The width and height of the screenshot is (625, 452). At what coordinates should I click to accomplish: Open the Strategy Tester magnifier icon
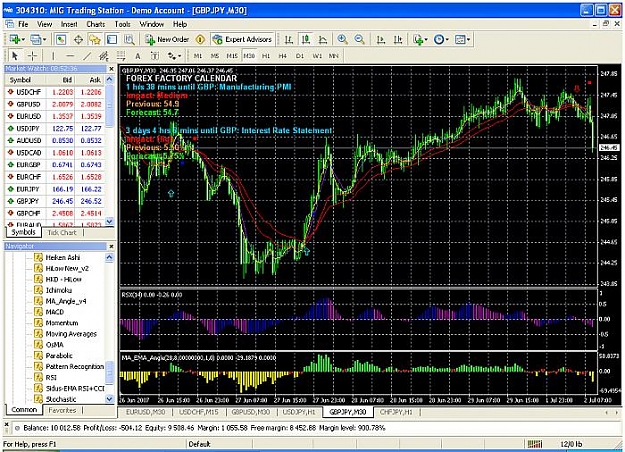click(129, 39)
